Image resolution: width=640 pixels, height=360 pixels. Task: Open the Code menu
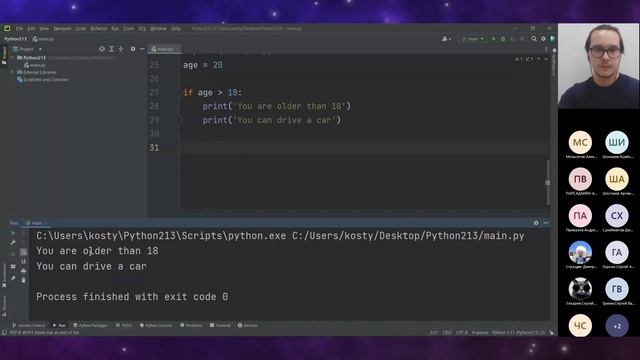click(81, 29)
